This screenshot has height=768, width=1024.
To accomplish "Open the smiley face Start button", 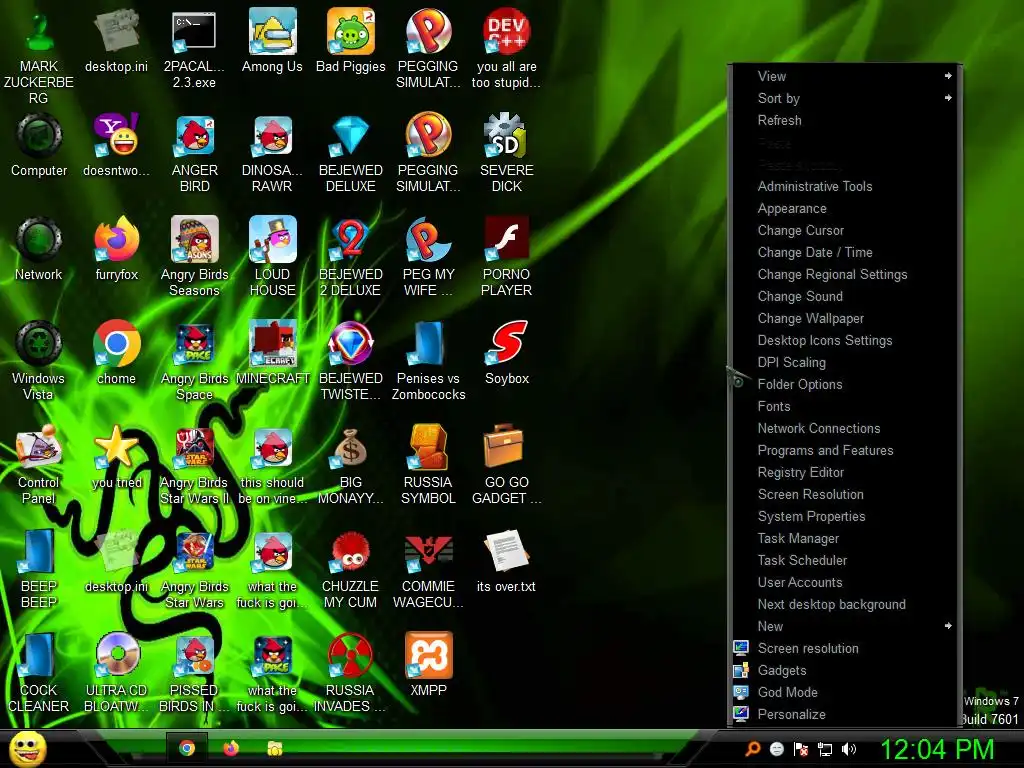I will (27, 748).
